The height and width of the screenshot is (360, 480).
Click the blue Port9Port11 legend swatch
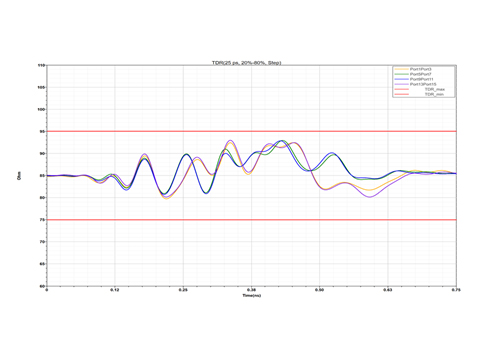(x=401, y=79)
